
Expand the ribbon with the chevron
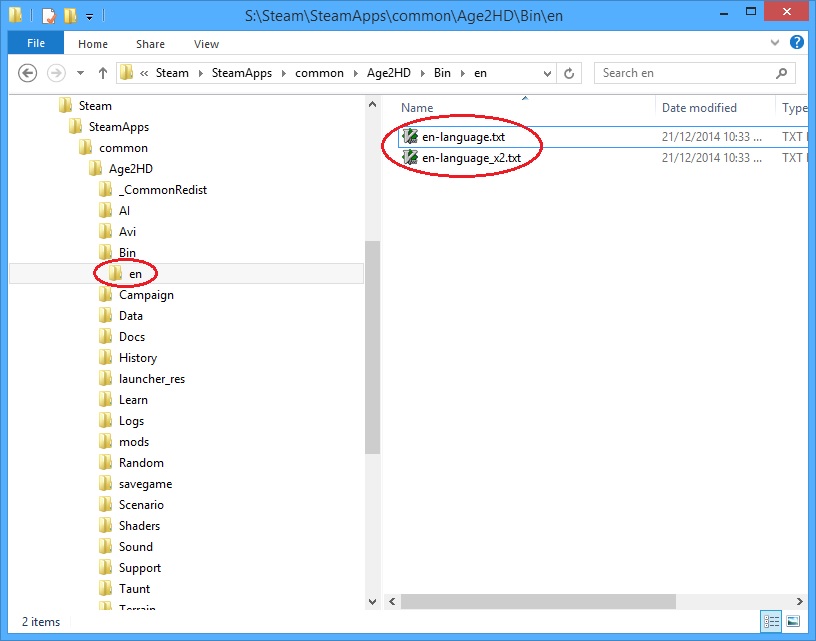click(x=774, y=43)
